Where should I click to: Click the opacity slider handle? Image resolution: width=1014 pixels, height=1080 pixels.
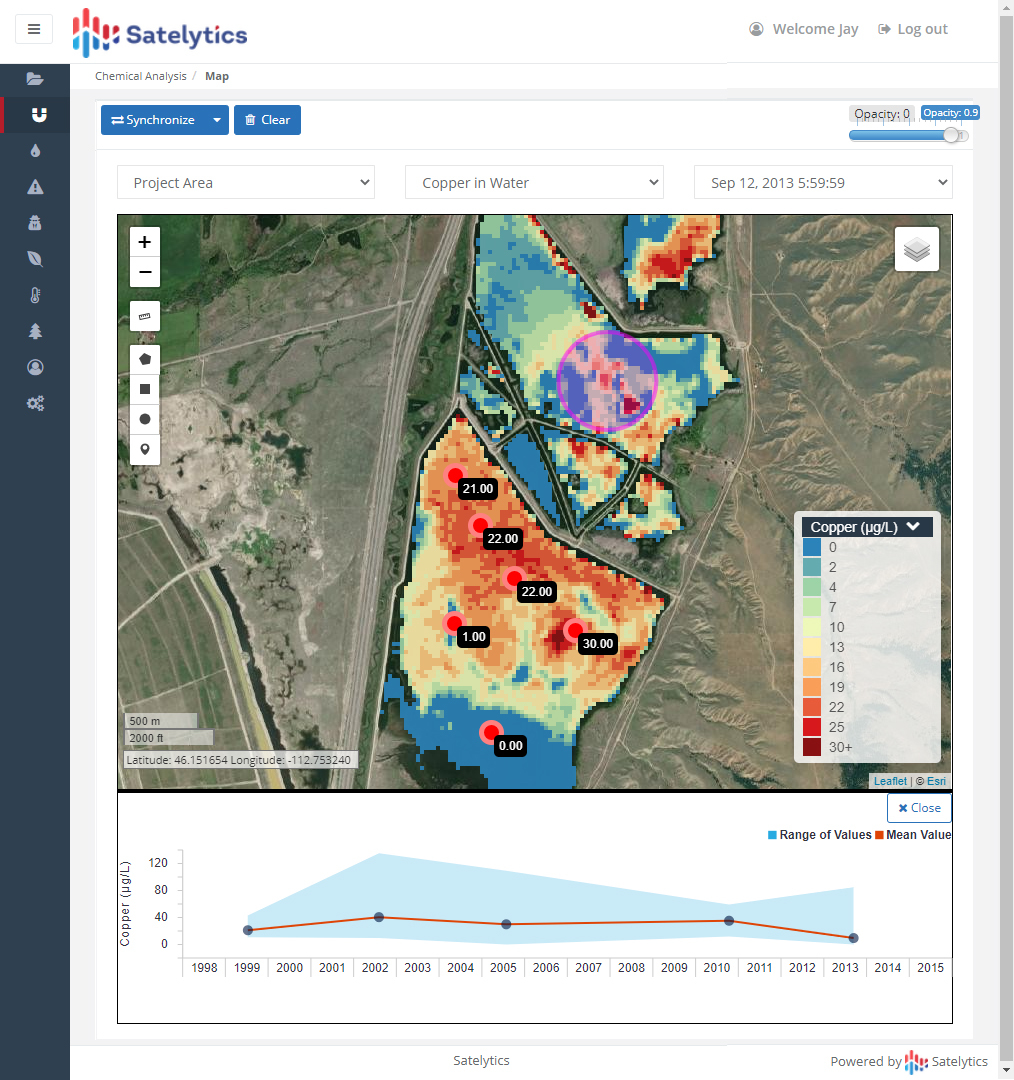[x=951, y=135]
